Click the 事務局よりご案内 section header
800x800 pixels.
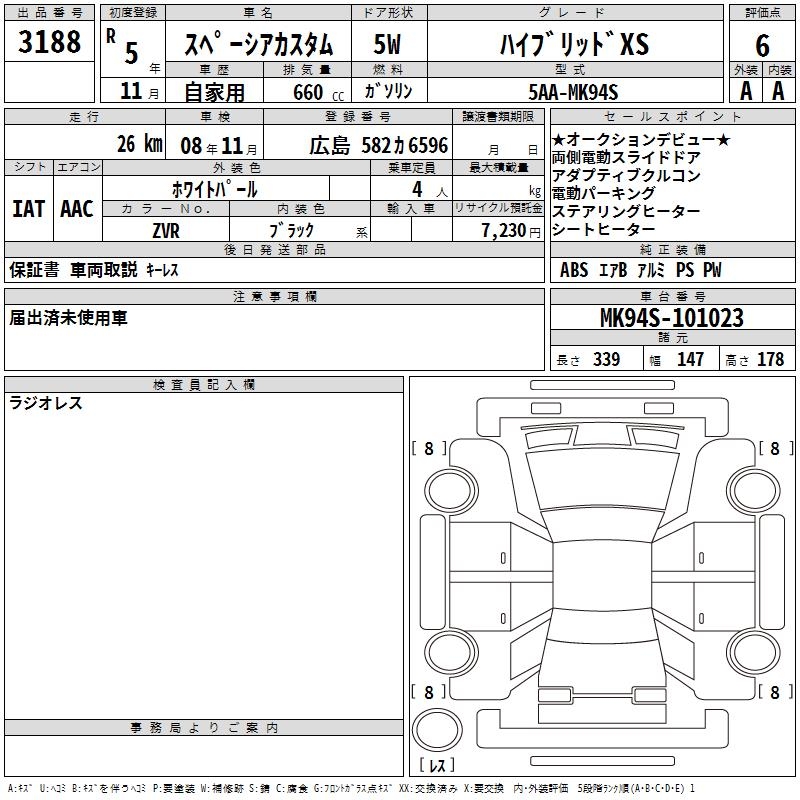point(204,728)
